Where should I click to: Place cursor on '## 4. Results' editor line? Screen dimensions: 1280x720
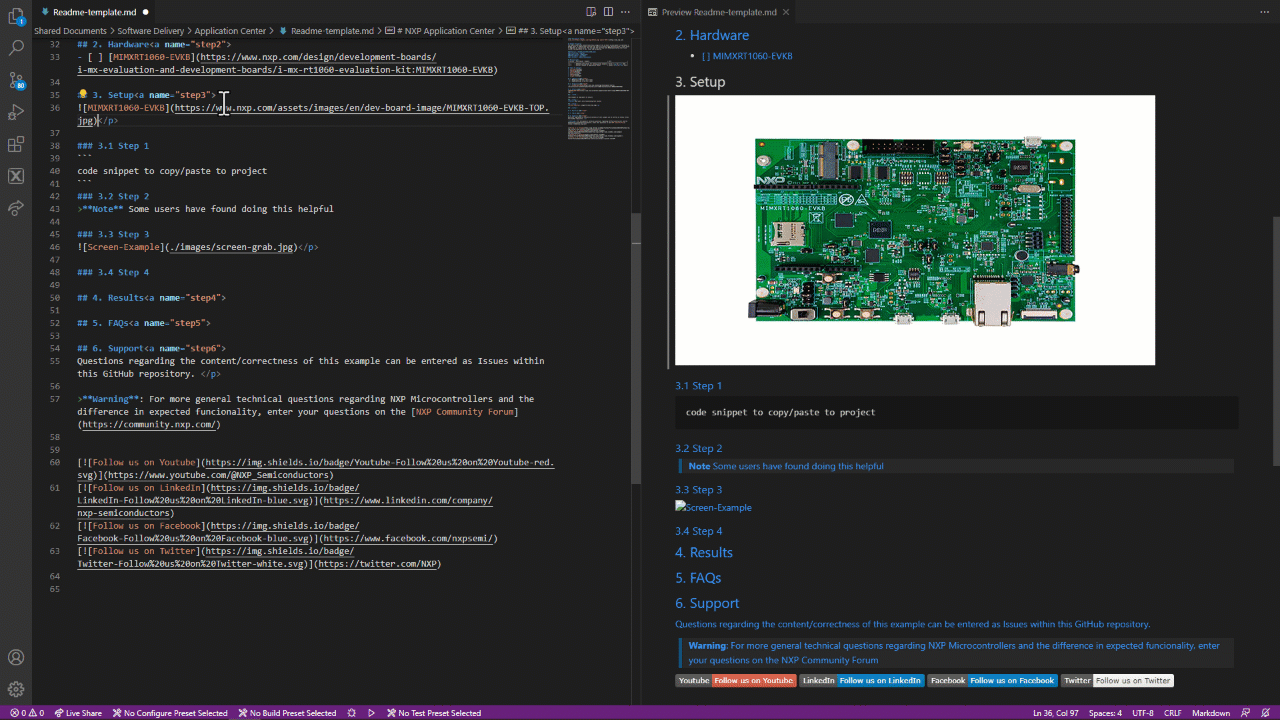click(151, 298)
